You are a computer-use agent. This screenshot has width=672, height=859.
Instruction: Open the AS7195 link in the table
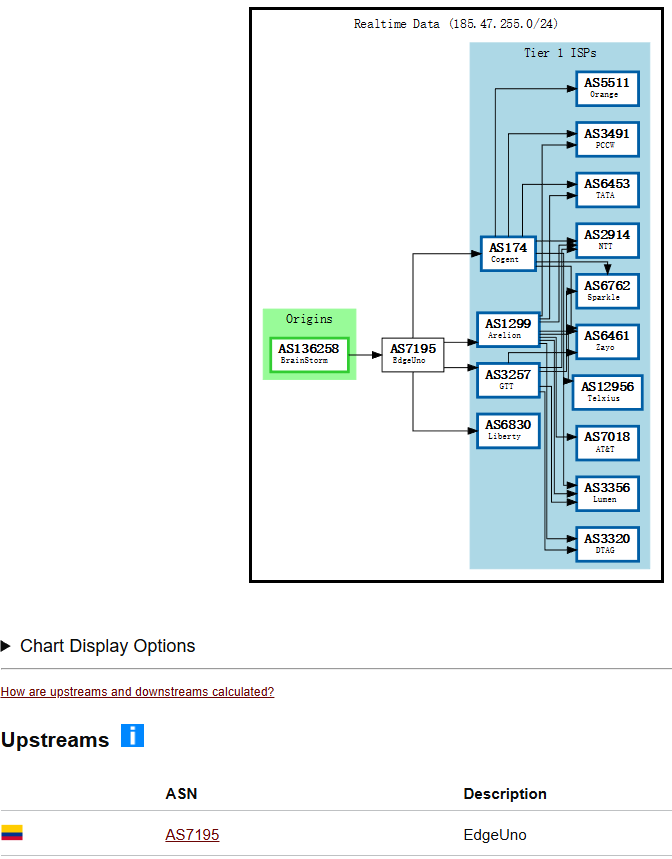pyautogui.click(x=192, y=835)
